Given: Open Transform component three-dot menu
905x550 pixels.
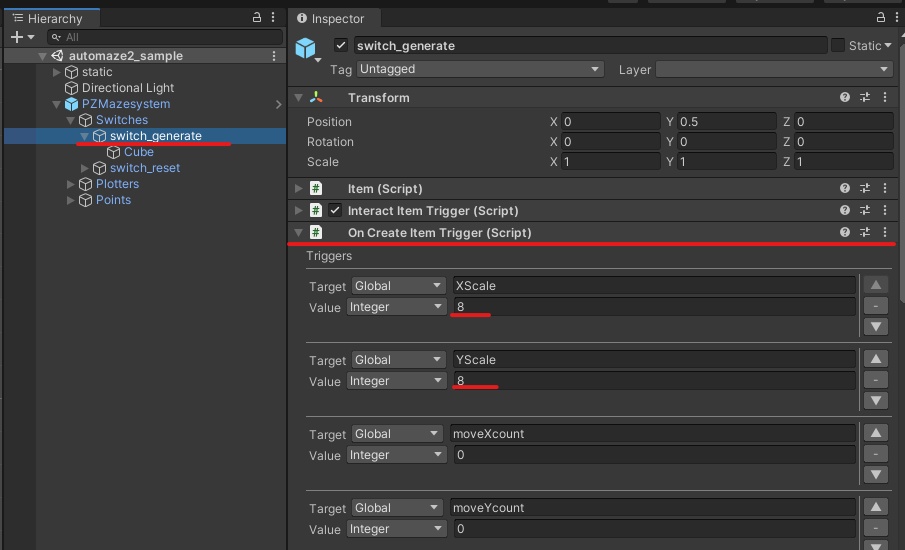Looking at the screenshot, I should 885,98.
